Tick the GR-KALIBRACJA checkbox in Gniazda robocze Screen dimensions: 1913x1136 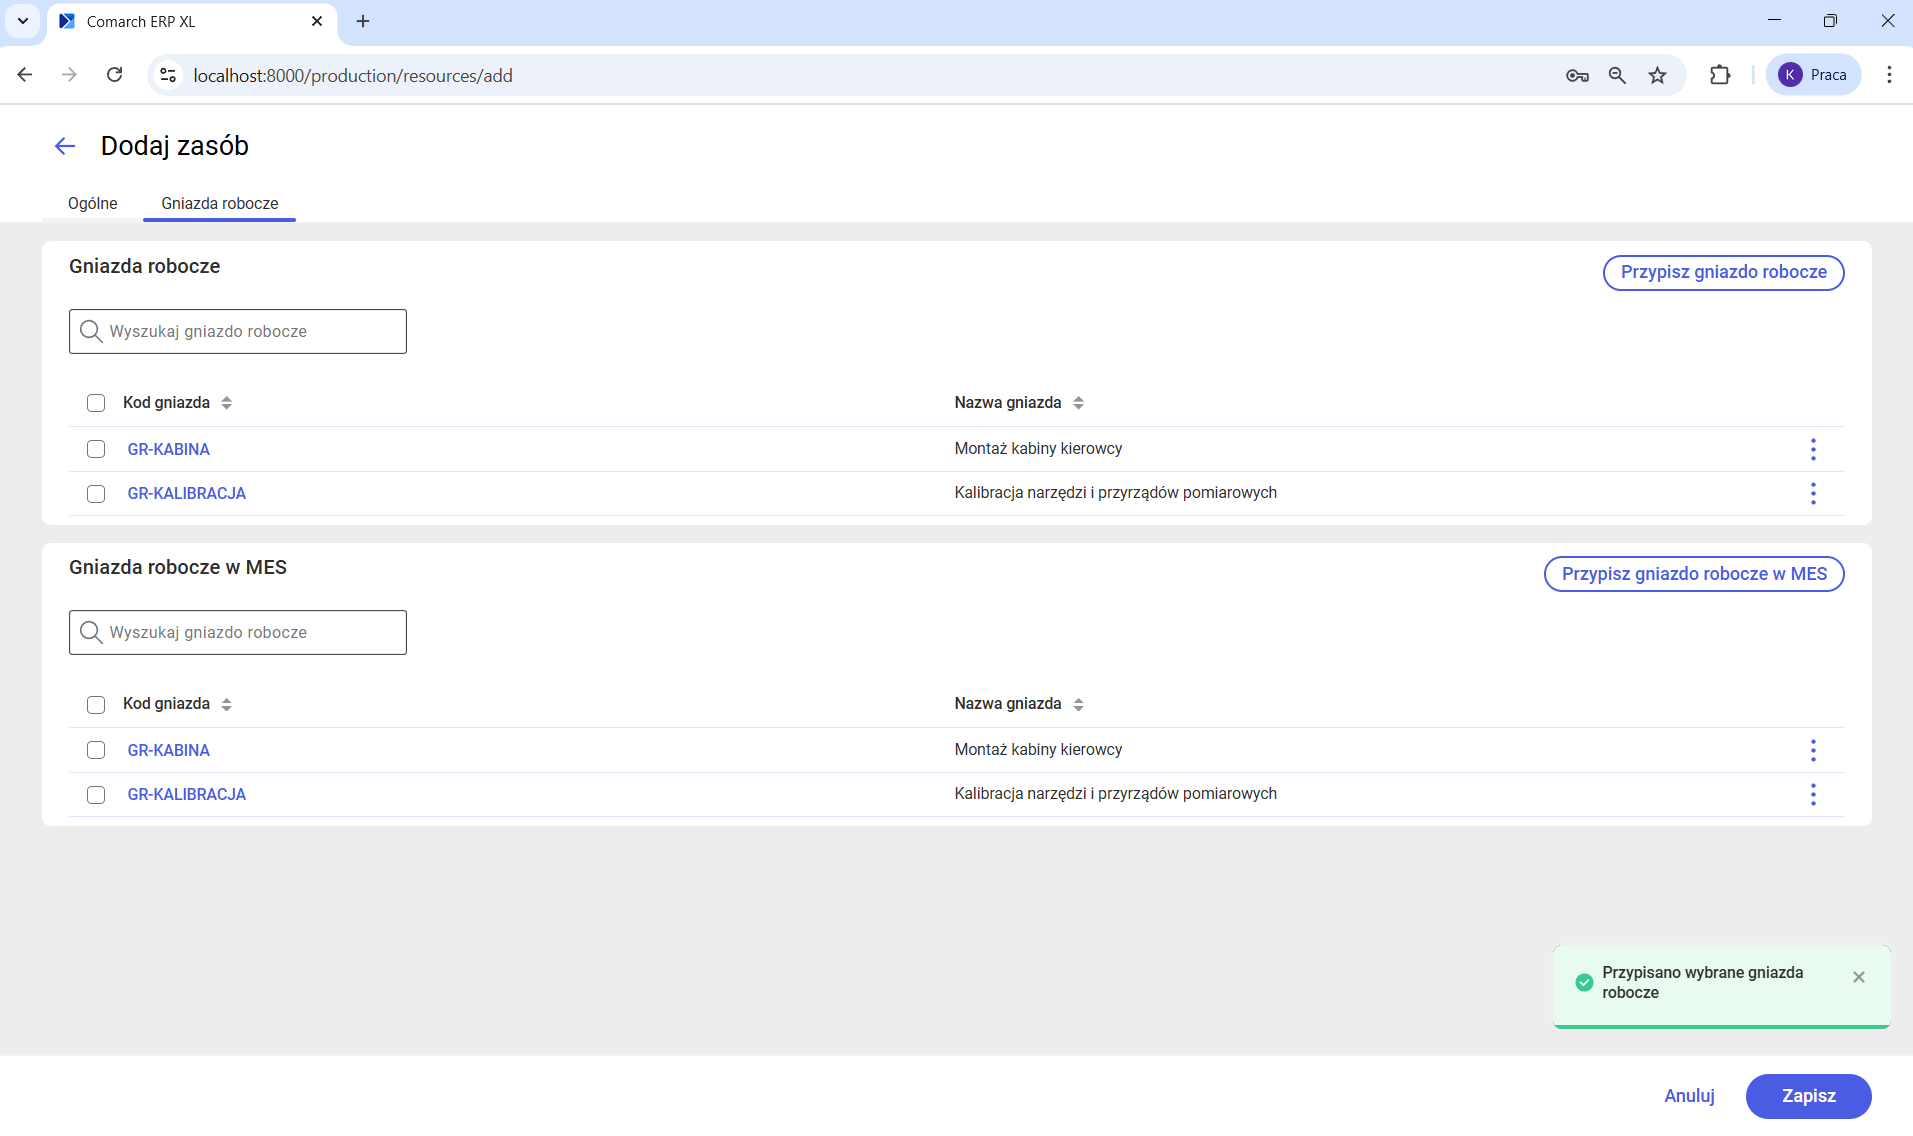pos(96,494)
